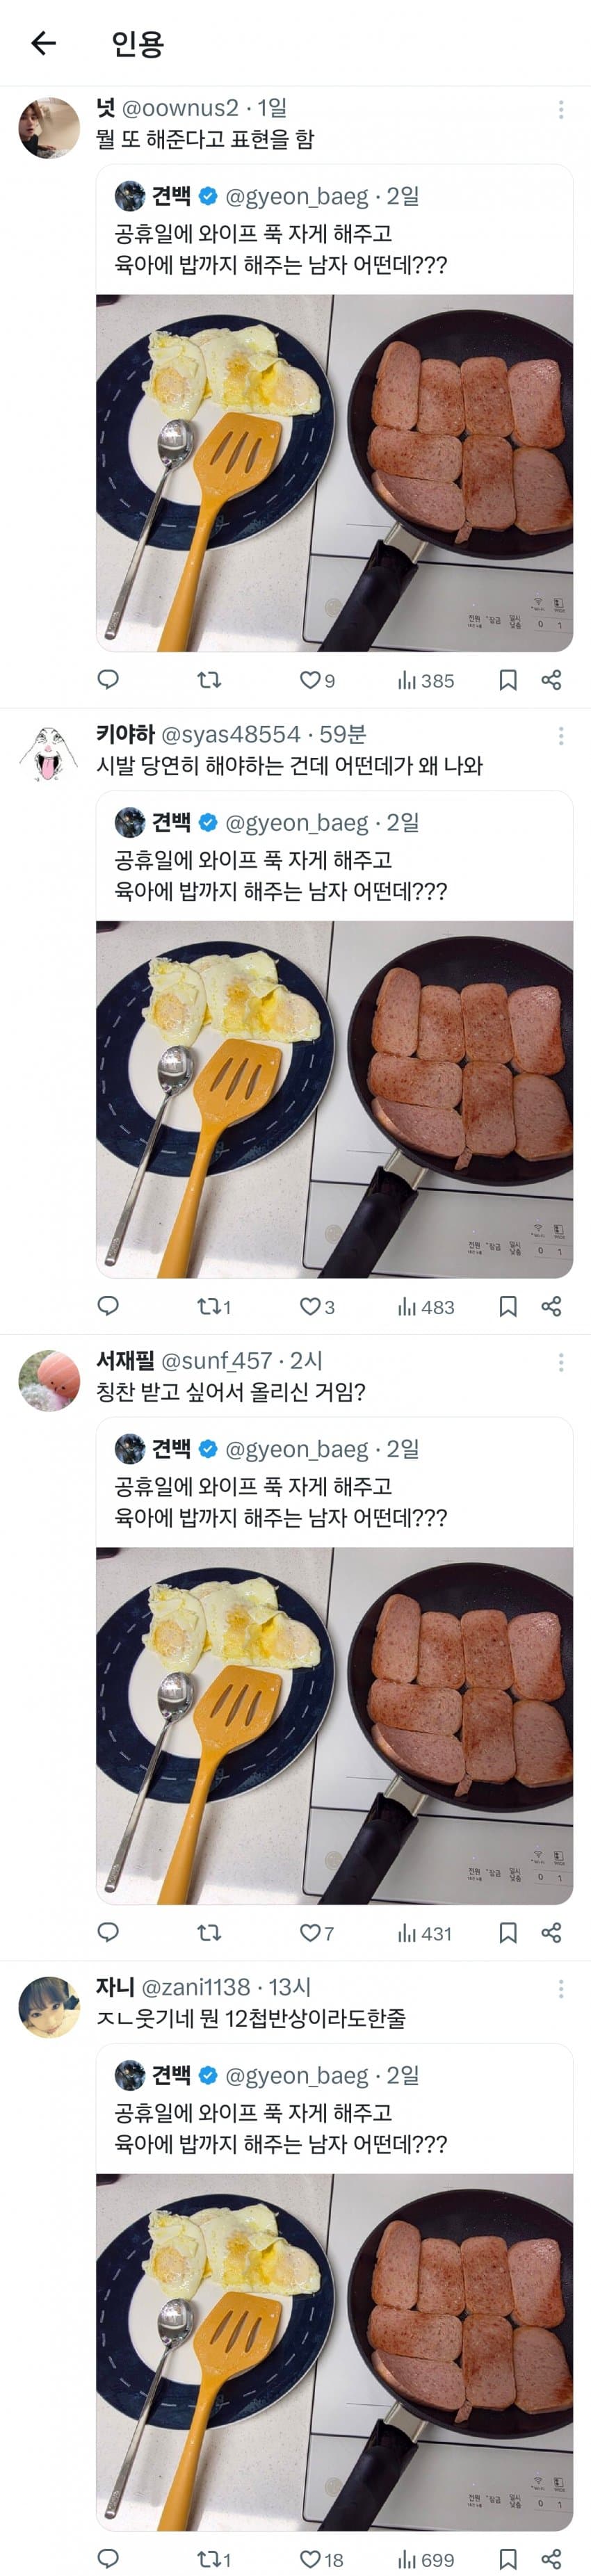This screenshot has height=2576, width=591.
Task: Open 넛's profile picture
Action: (x=49, y=128)
